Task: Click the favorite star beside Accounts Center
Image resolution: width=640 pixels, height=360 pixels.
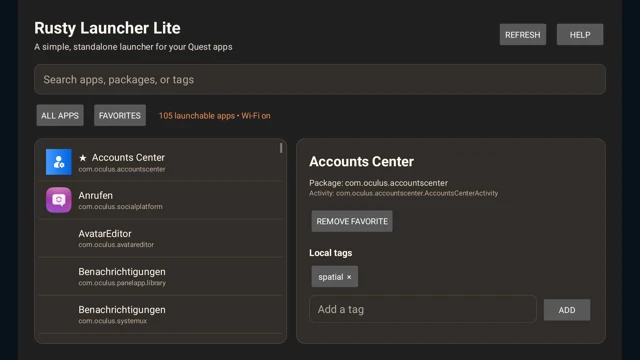Action: tap(83, 158)
